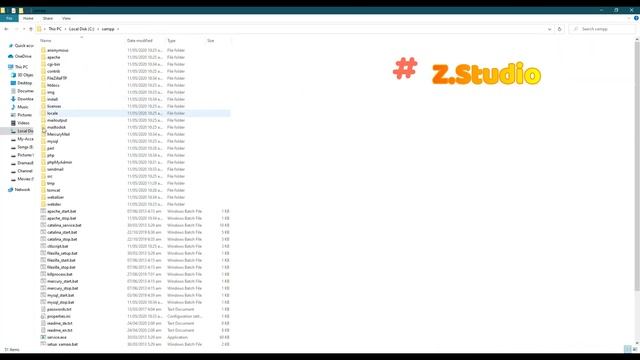Select the cgi-bin folder icon

[43, 64]
